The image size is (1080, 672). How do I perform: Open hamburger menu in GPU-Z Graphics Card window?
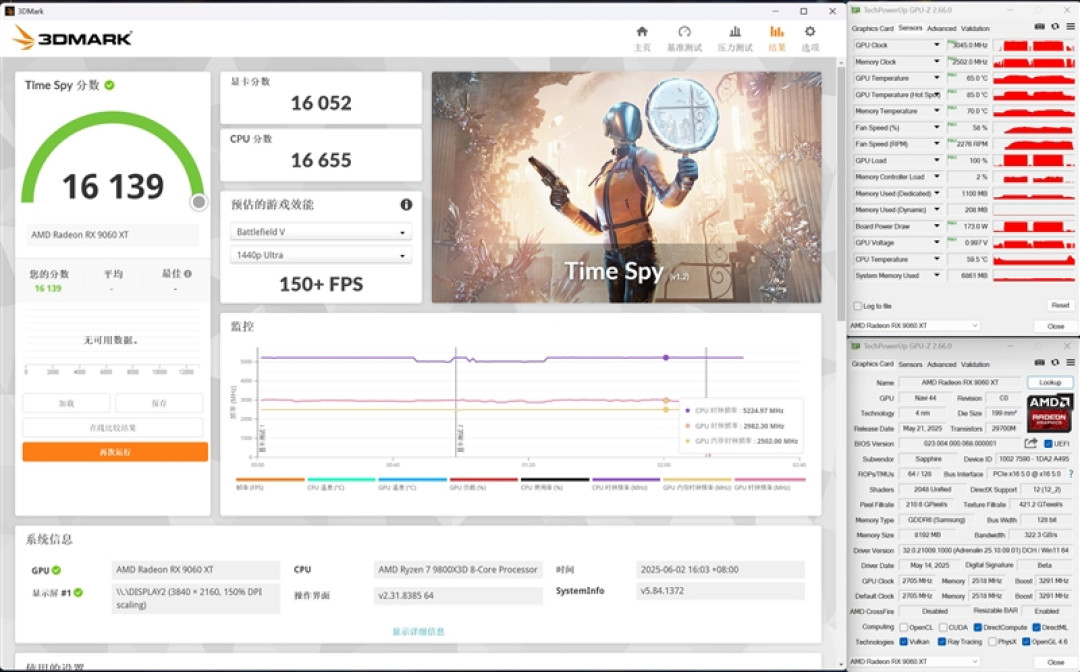point(1070,363)
